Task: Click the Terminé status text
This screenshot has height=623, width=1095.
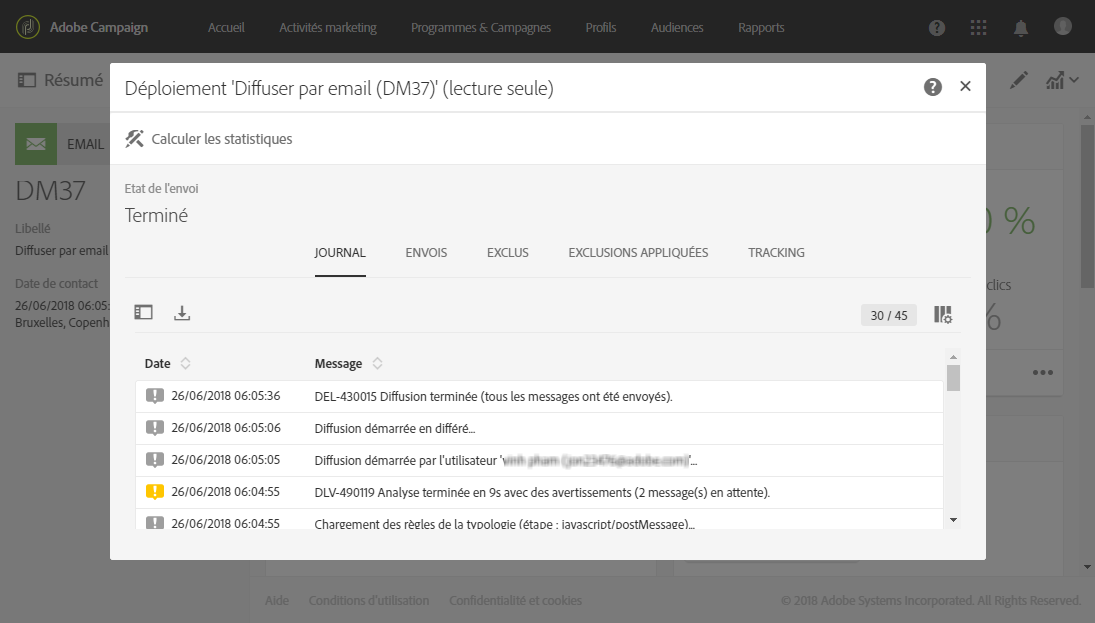Action: 156,215
